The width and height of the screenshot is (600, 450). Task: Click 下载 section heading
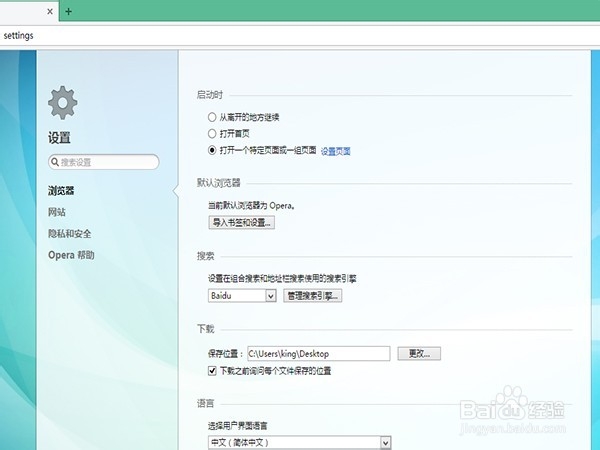205,329
